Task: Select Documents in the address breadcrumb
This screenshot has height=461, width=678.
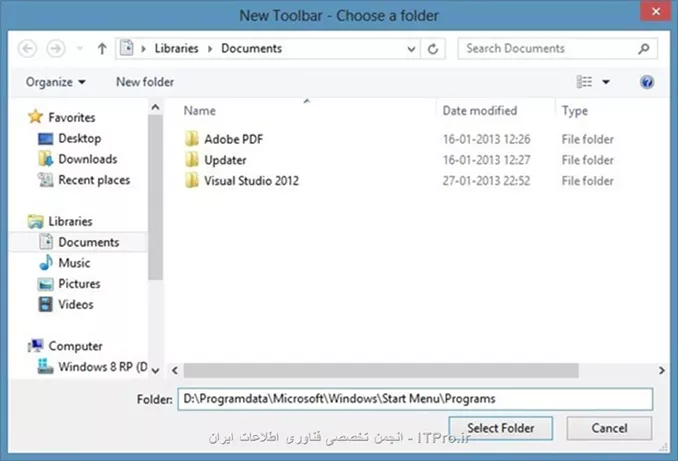Action: pyautogui.click(x=251, y=48)
